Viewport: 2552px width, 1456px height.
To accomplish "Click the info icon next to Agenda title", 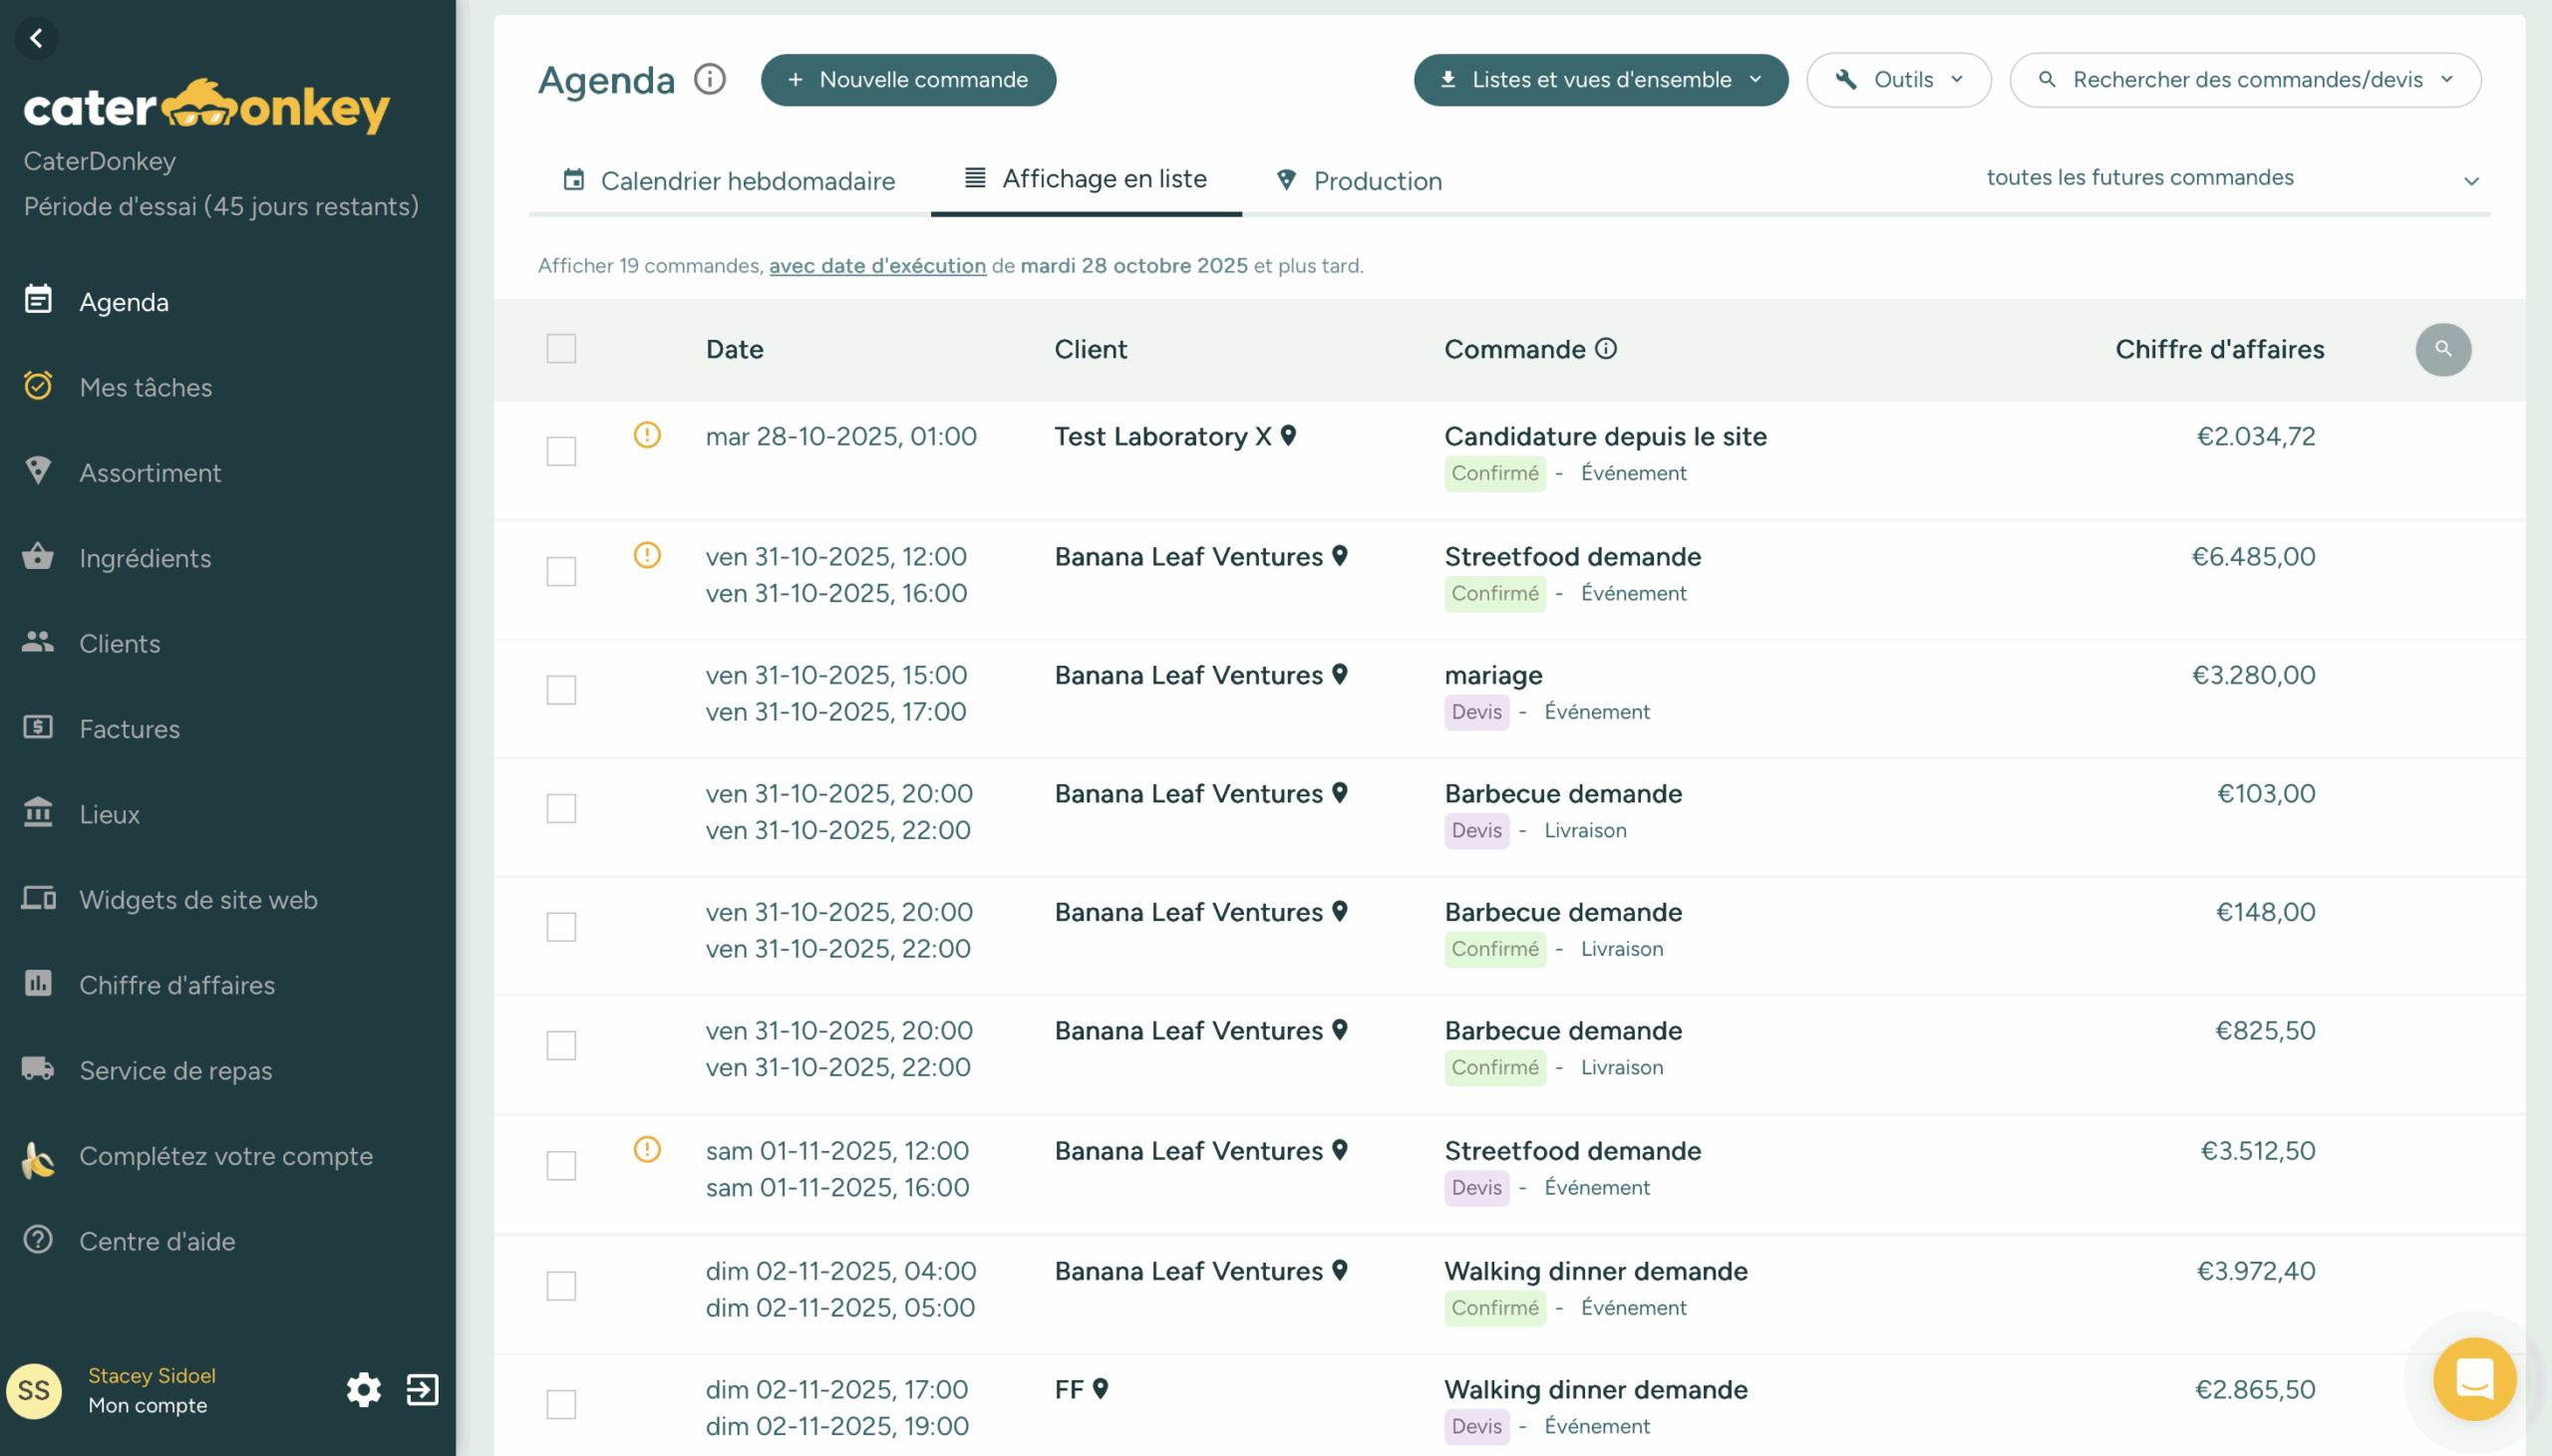I will click(x=710, y=79).
